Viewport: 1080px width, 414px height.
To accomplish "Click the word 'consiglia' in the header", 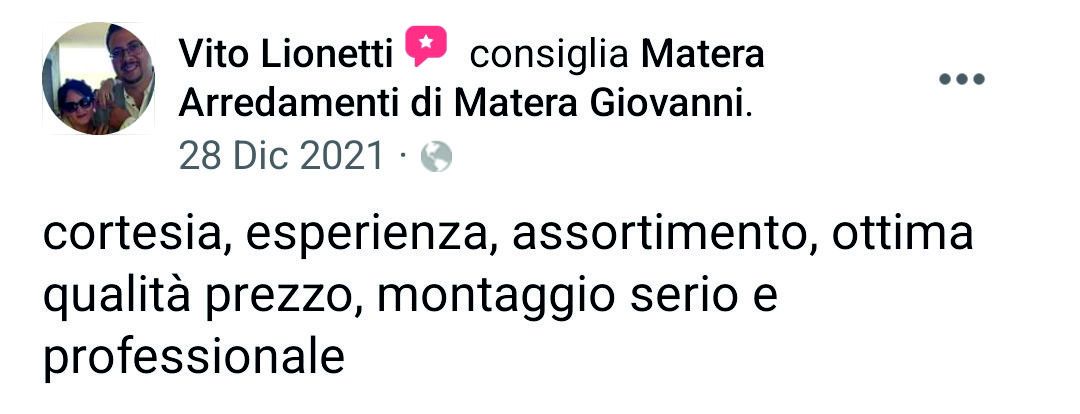I will pos(549,56).
